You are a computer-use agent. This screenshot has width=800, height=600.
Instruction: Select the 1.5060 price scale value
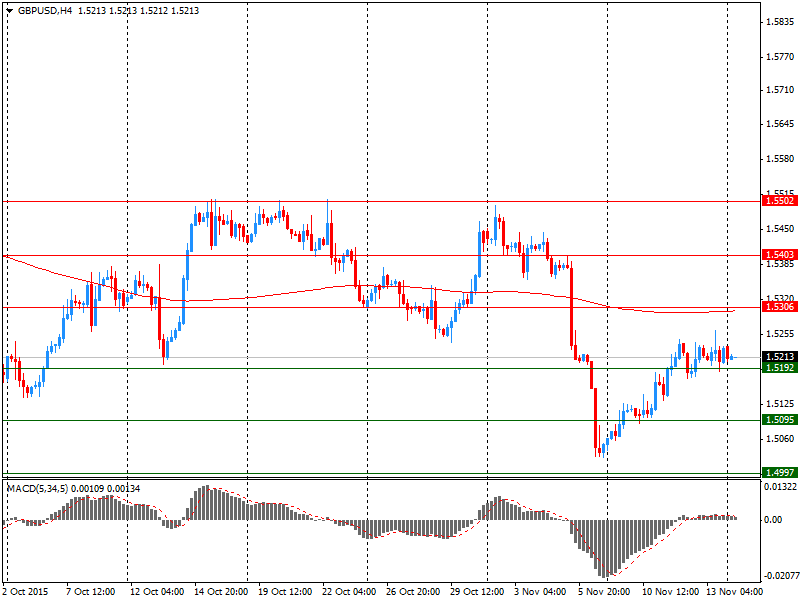coord(781,438)
